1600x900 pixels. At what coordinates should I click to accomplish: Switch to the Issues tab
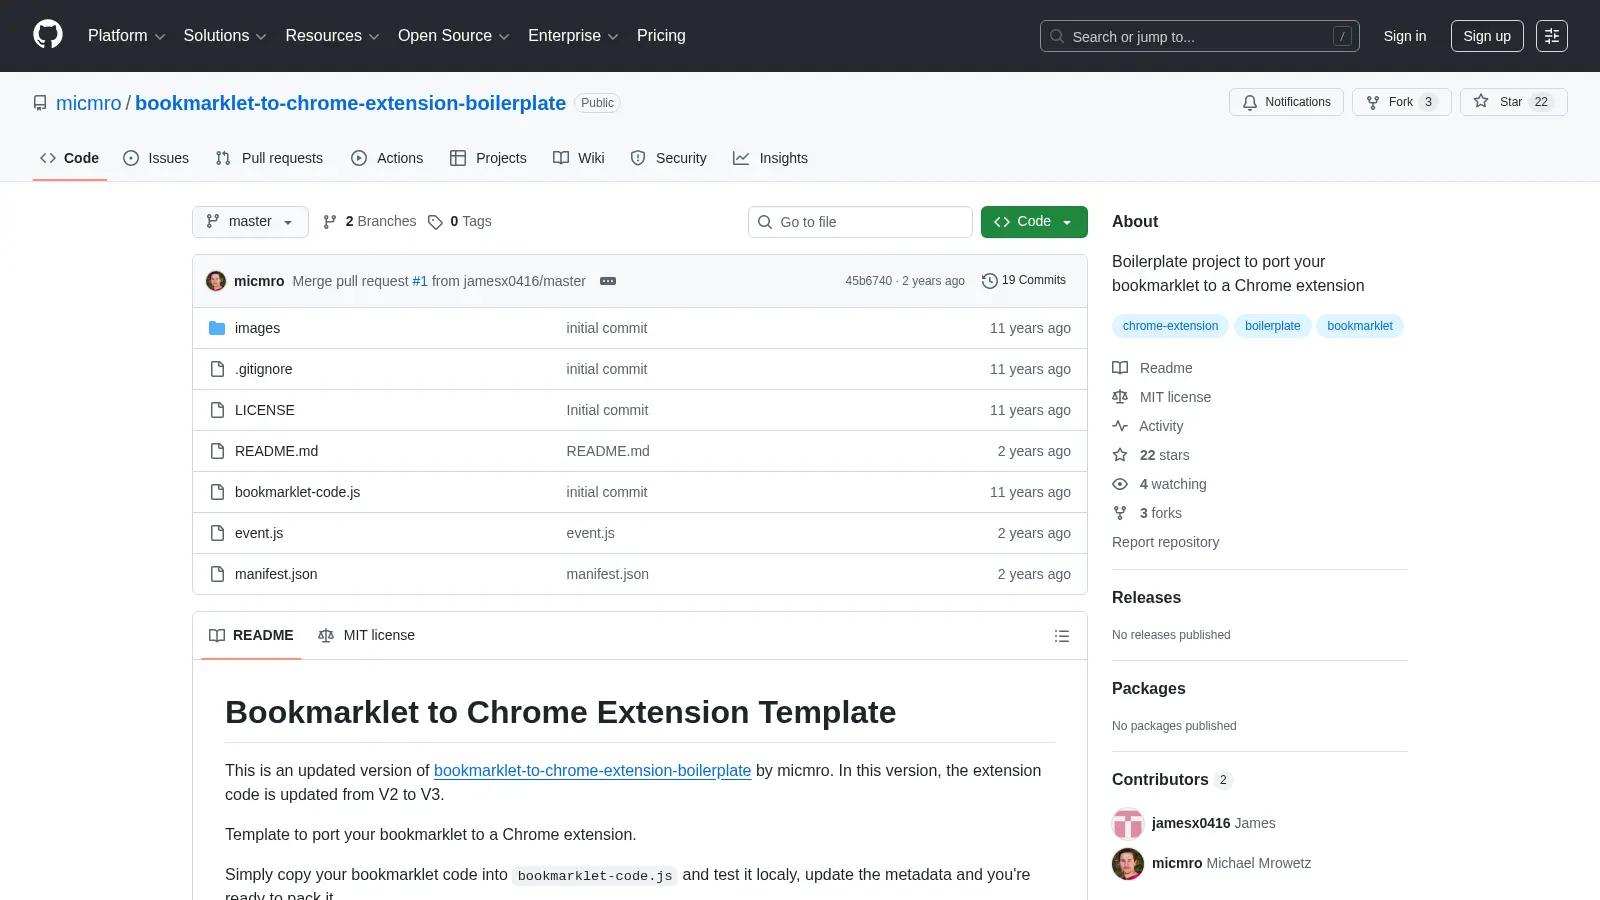[156, 158]
